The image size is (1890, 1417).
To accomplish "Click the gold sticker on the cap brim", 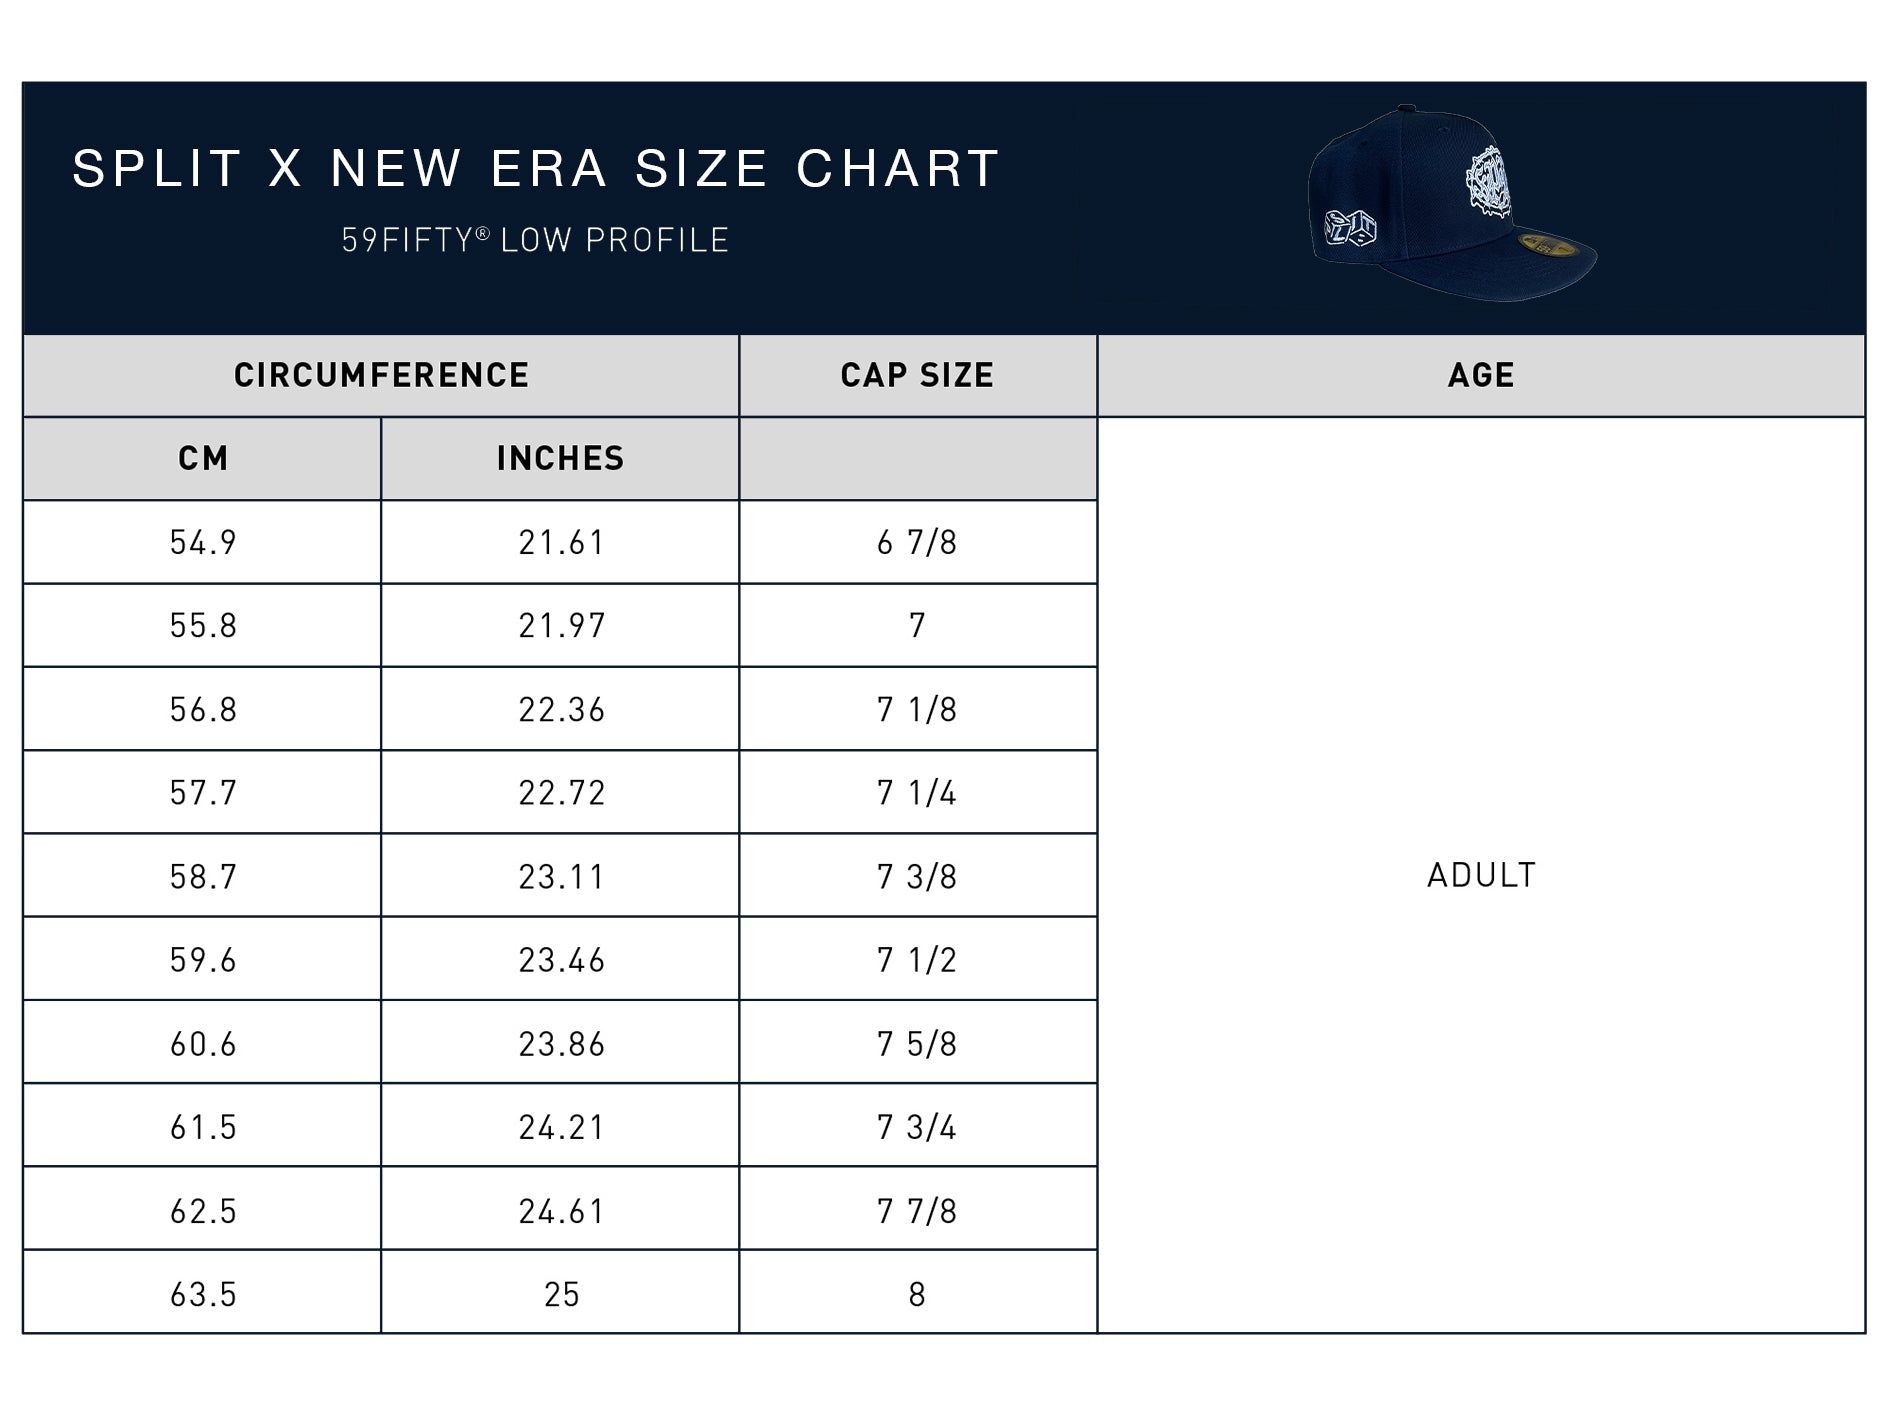I will 1547,245.
